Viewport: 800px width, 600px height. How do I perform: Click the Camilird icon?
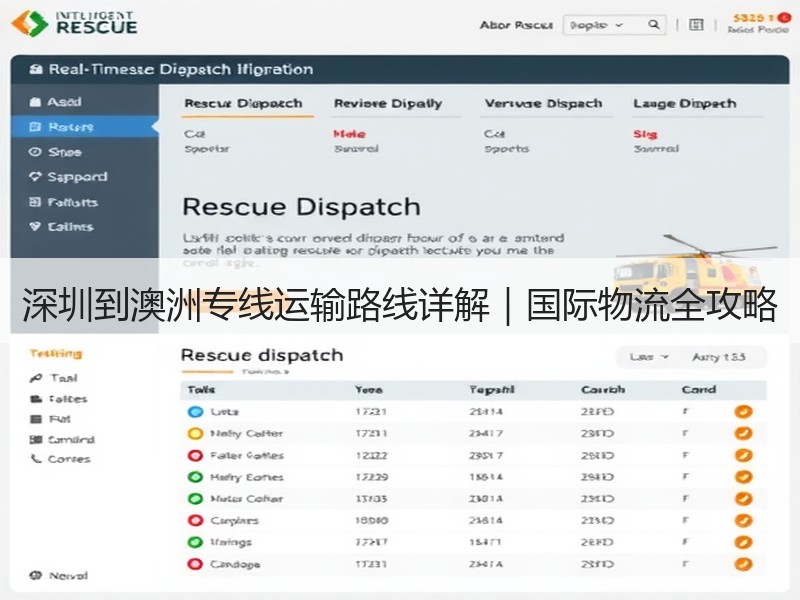tap(36, 439)
